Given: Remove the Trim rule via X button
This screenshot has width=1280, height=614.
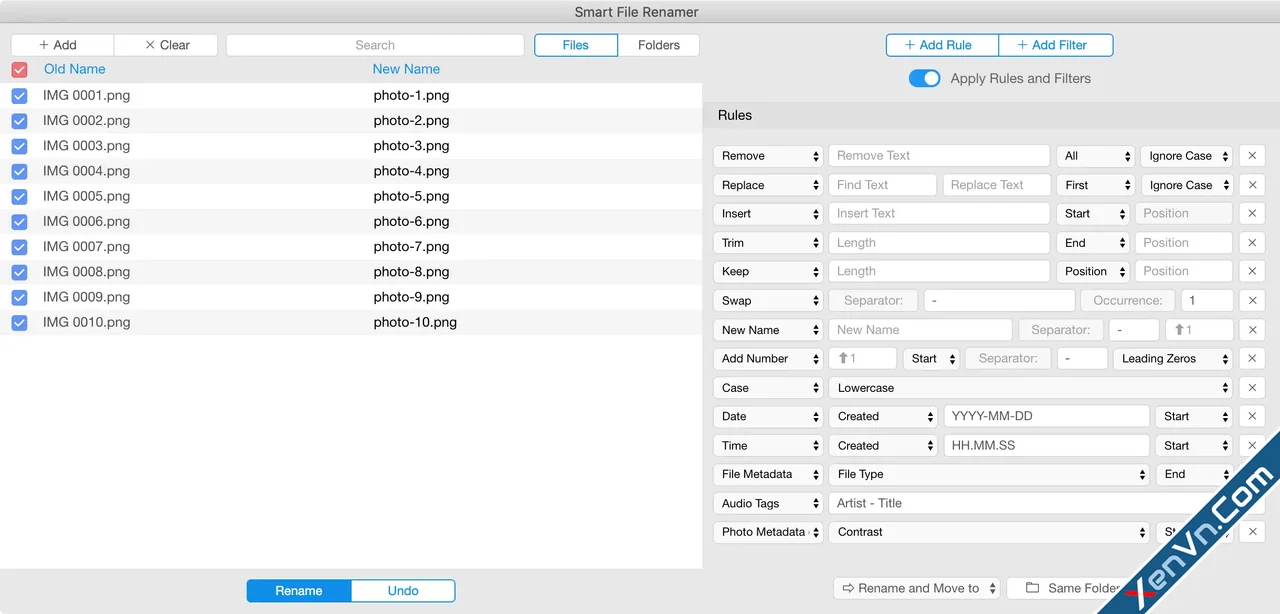Looking at the screenshot, I should click(1252, 243).
